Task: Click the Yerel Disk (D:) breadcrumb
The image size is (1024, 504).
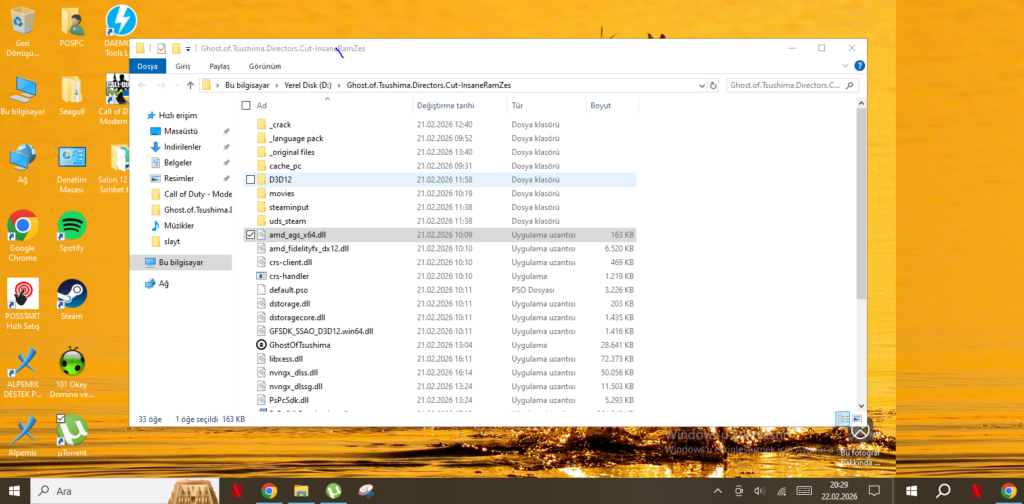Action: click(308, 86)
